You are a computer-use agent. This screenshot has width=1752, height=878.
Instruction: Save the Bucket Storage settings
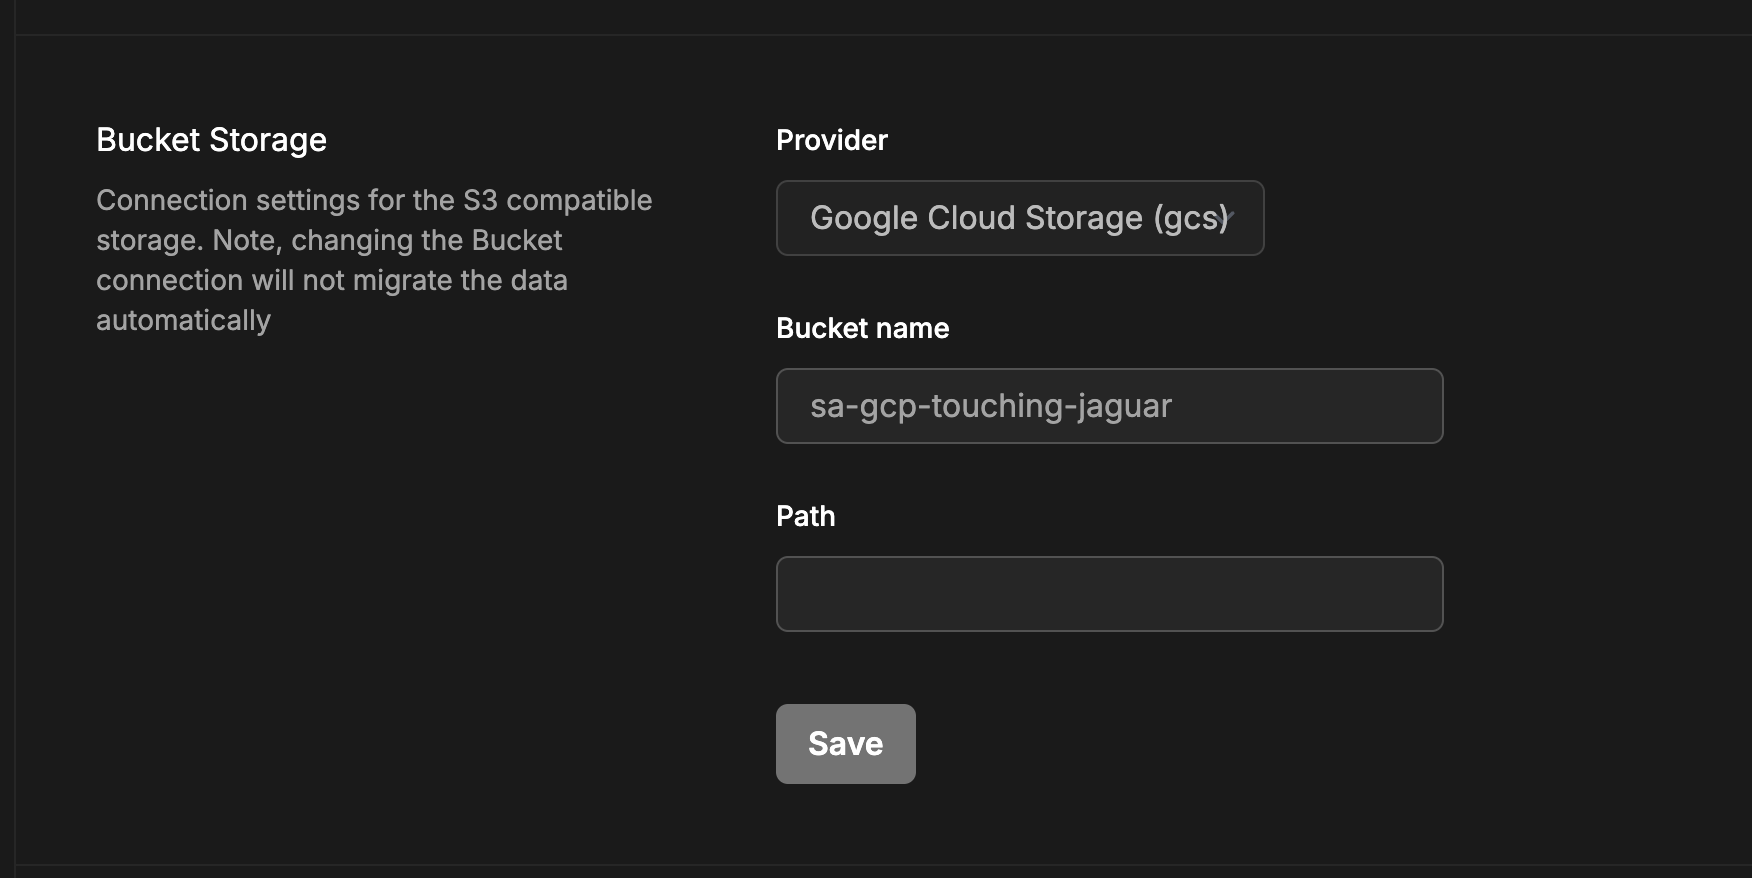click(x=845, y=743)
